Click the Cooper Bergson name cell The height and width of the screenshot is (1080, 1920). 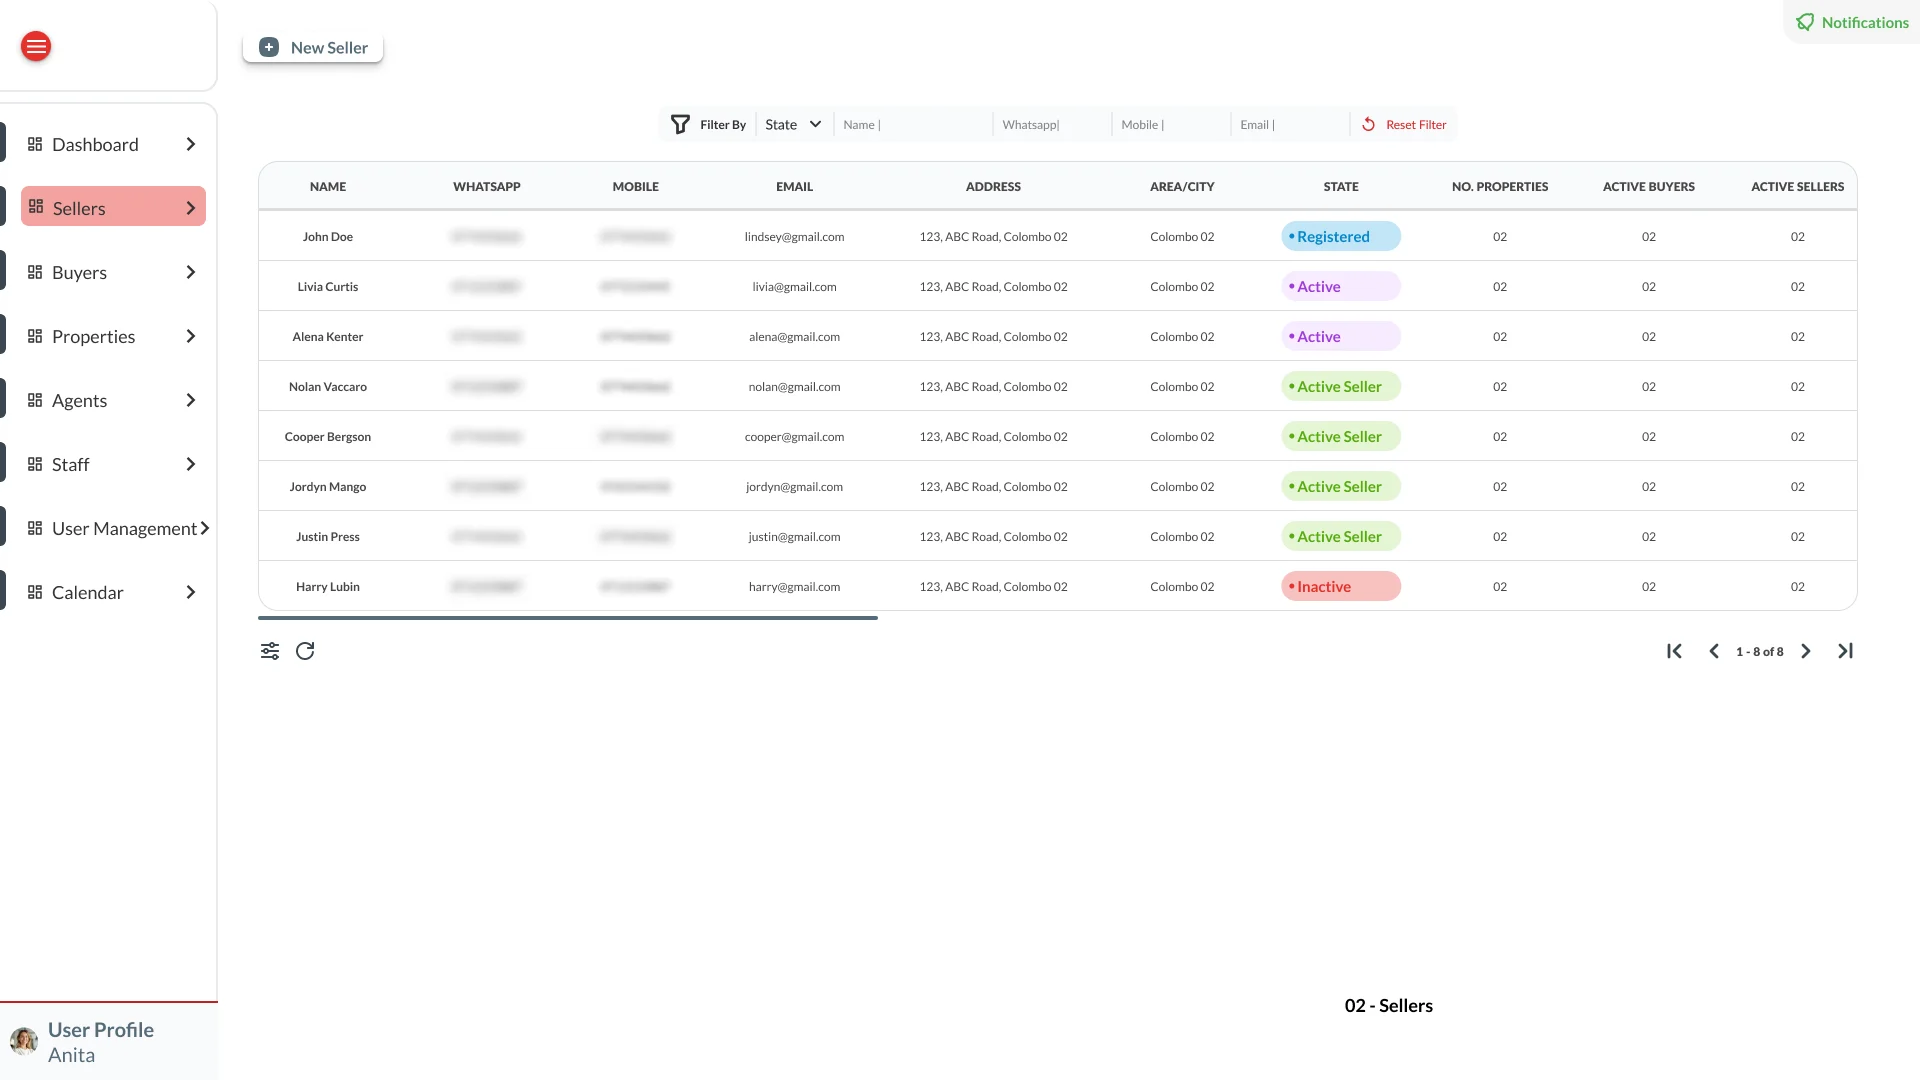pos(328,436)
